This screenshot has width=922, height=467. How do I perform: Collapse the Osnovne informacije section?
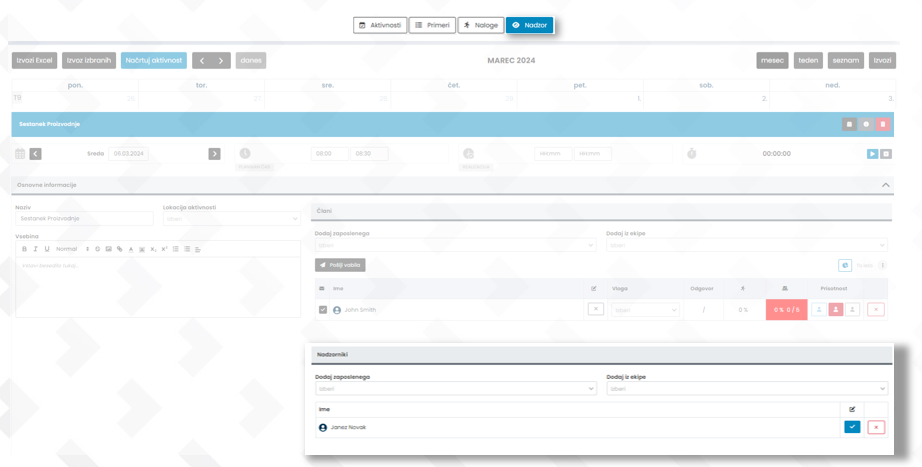[885, 185]
